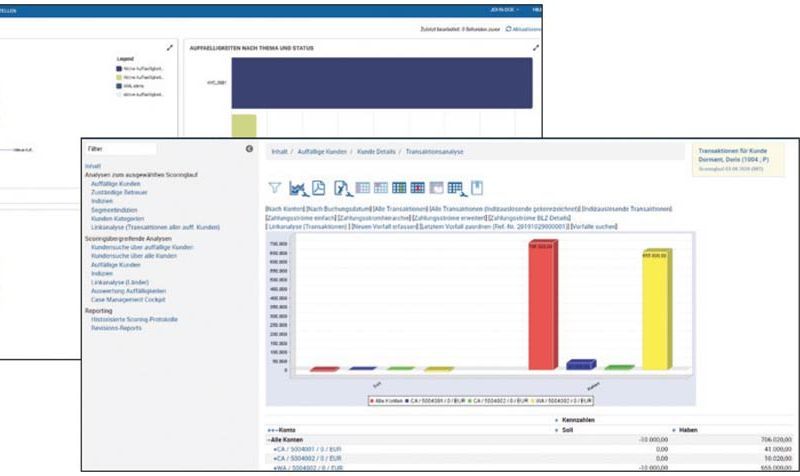Image resolution: width=800 pixels, height=476 pixels.
Task: Click inside the Filter input field
Action: [120, 148]
